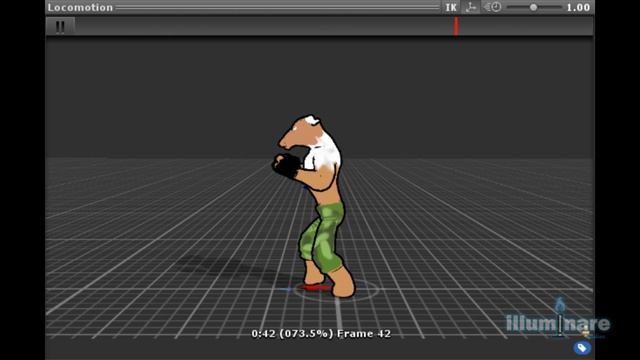The height and width of the screenshot is (360, 640).
Task: Click the Locomotion preview title
Action: coord(80,7)
